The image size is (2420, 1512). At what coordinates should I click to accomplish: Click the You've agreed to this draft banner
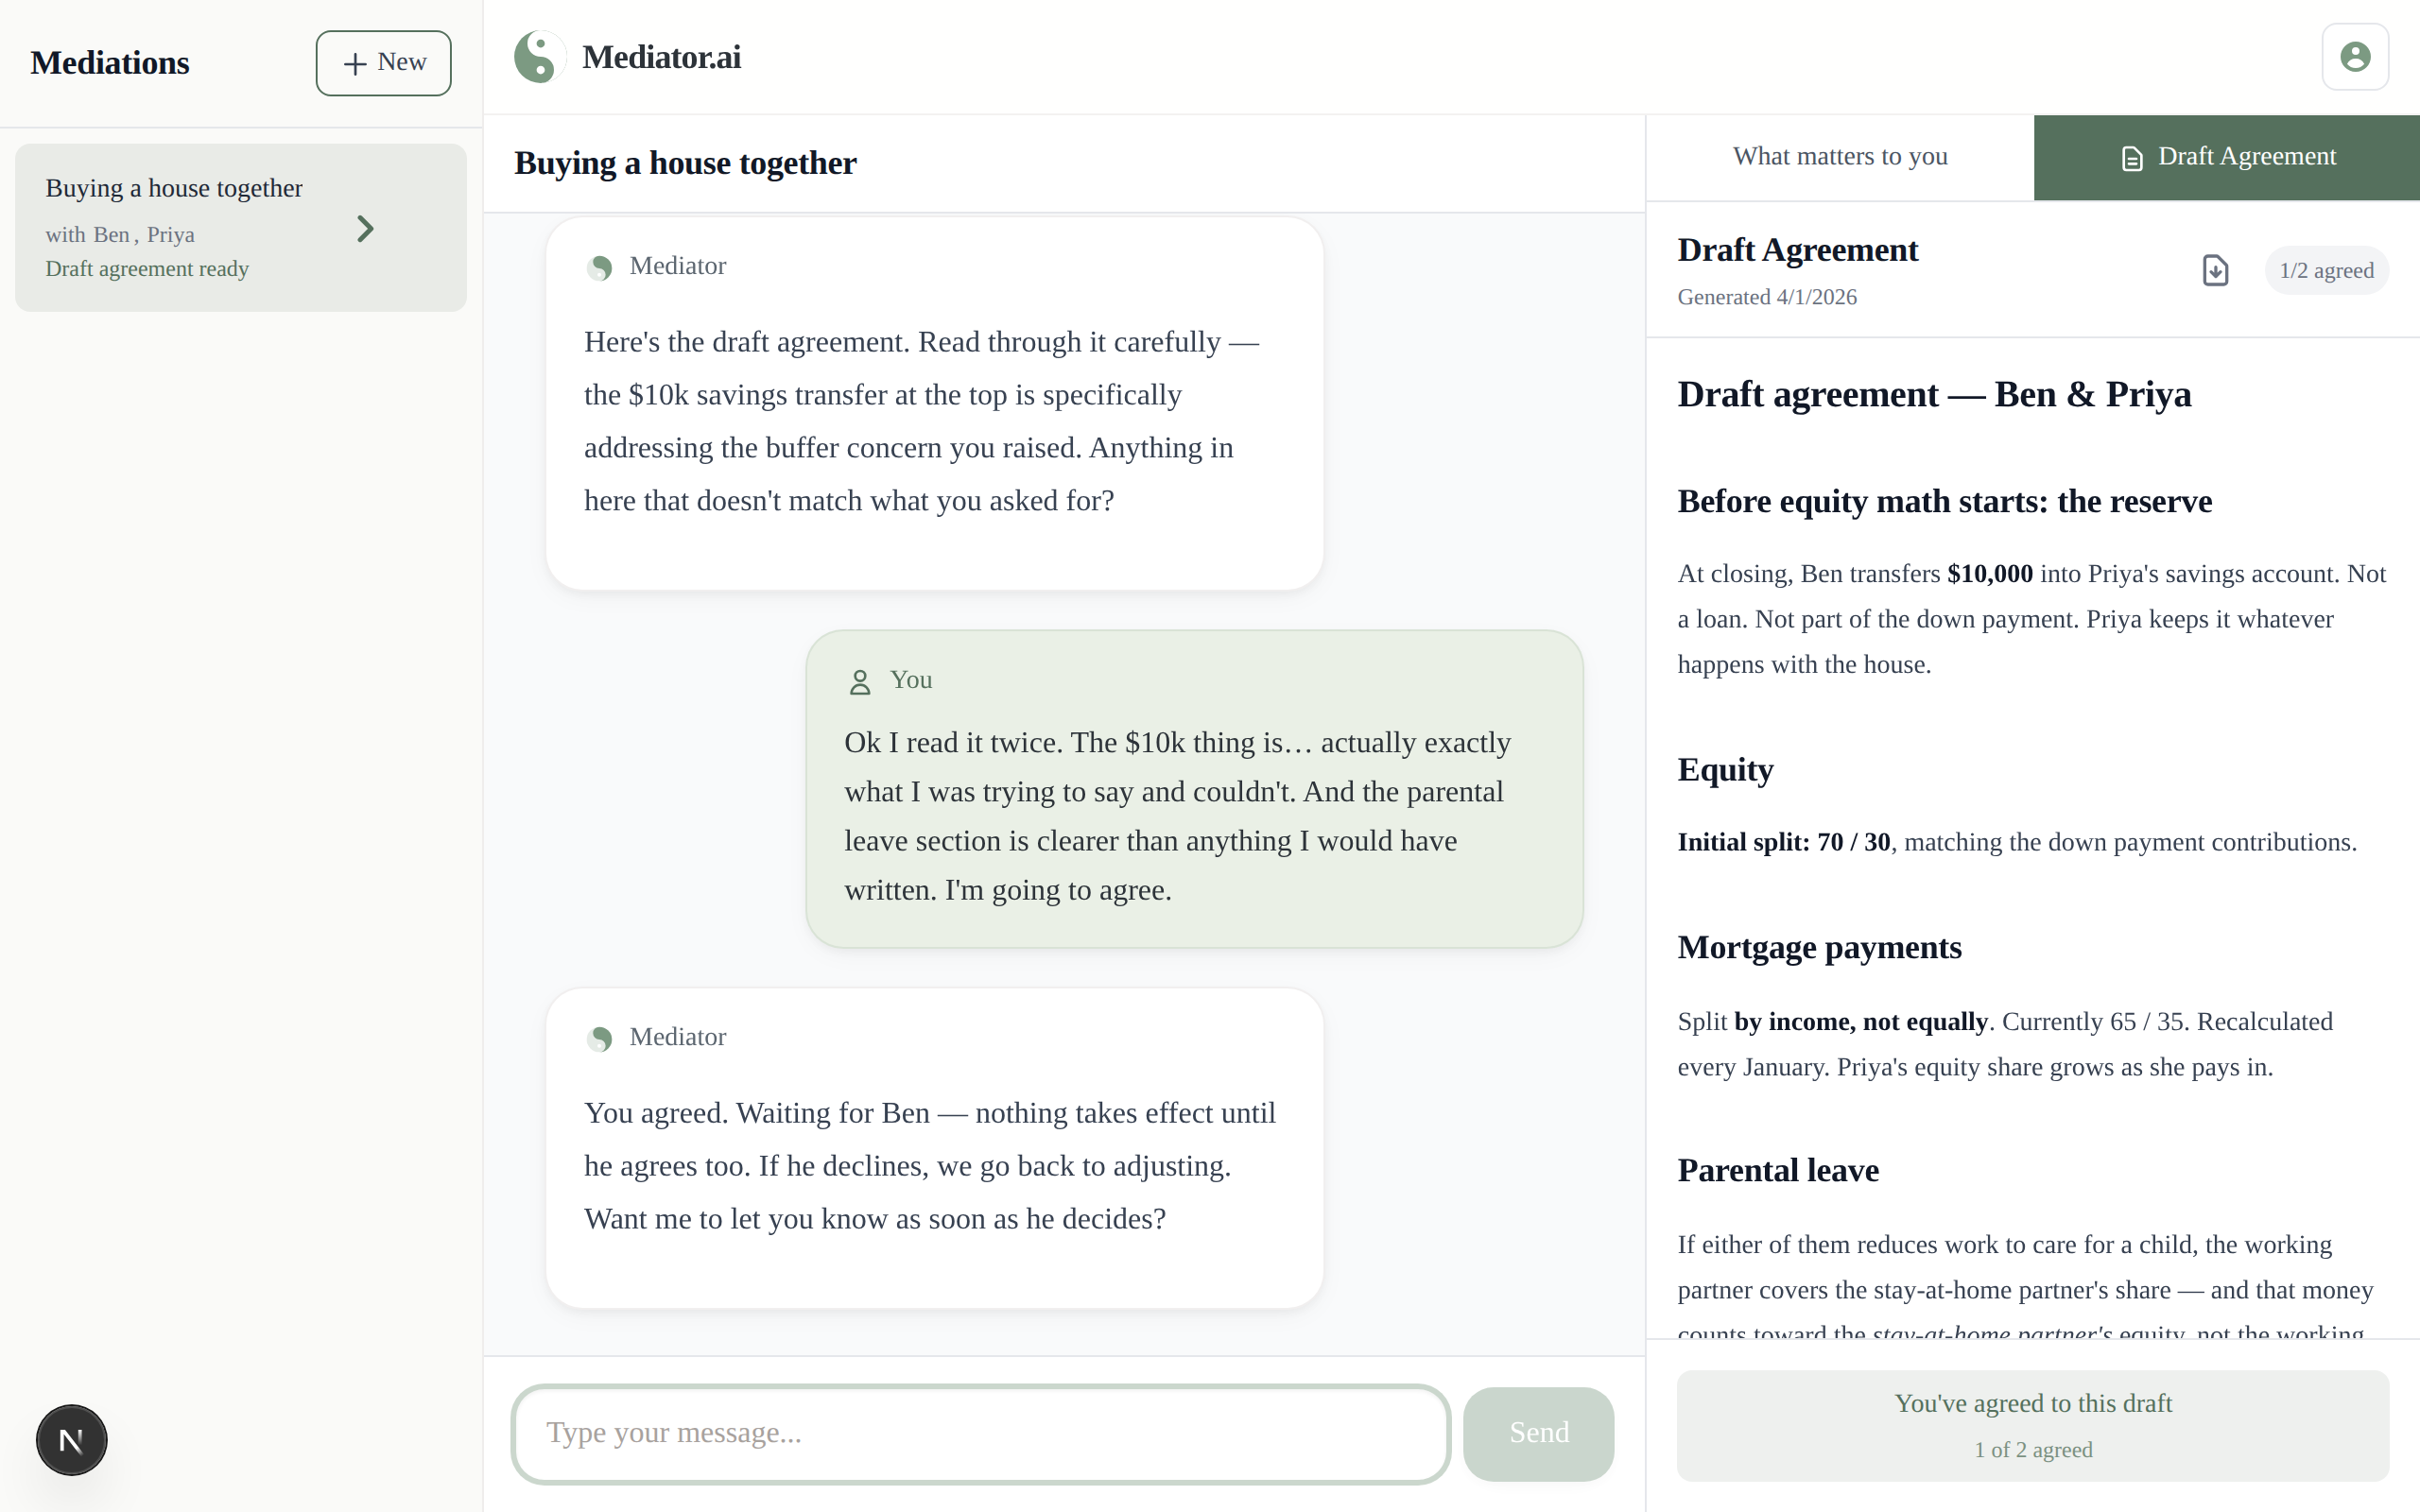click(2032, 1424)
